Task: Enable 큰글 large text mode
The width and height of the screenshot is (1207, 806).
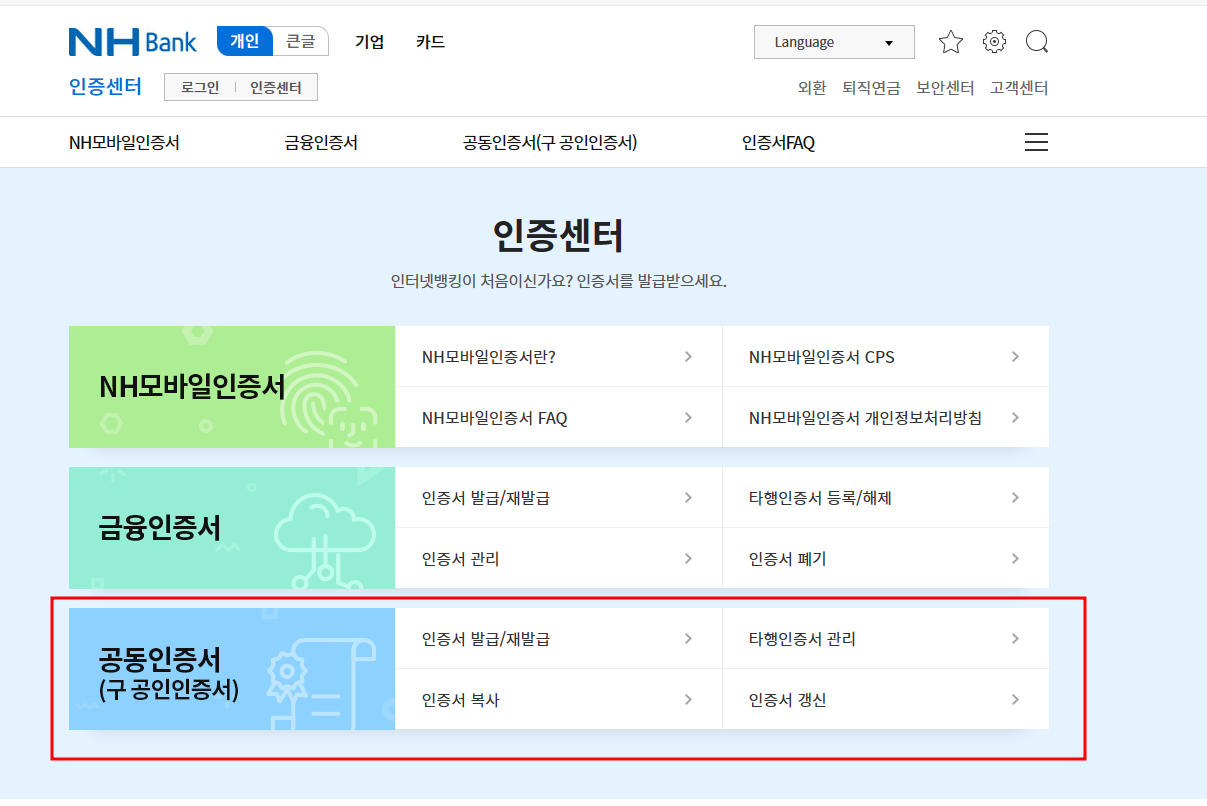Action: tap(300, 41)
